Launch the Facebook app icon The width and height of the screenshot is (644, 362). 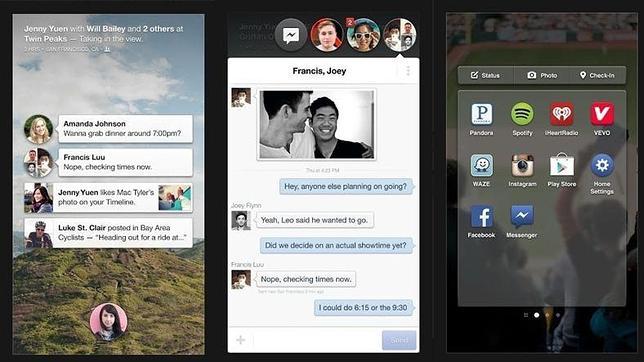pyautogui.click(x=481, y=217)
